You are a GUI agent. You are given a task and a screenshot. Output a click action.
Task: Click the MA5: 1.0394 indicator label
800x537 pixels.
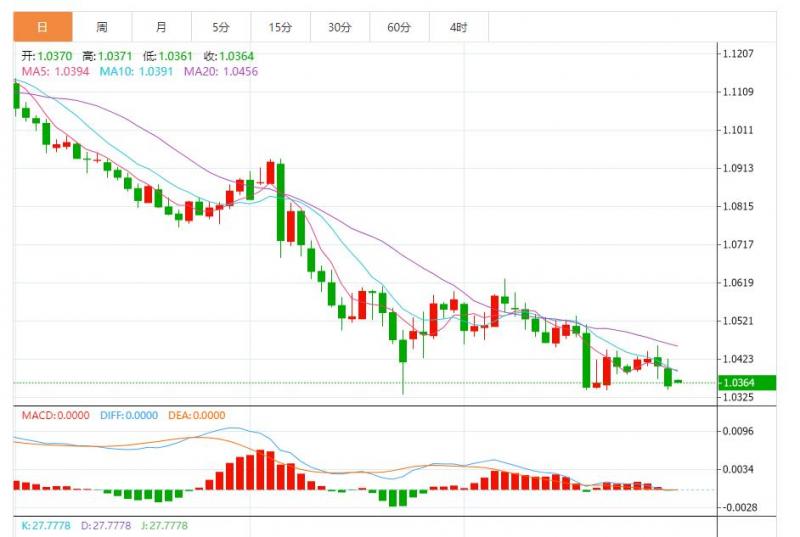click(x=56, y=71)
